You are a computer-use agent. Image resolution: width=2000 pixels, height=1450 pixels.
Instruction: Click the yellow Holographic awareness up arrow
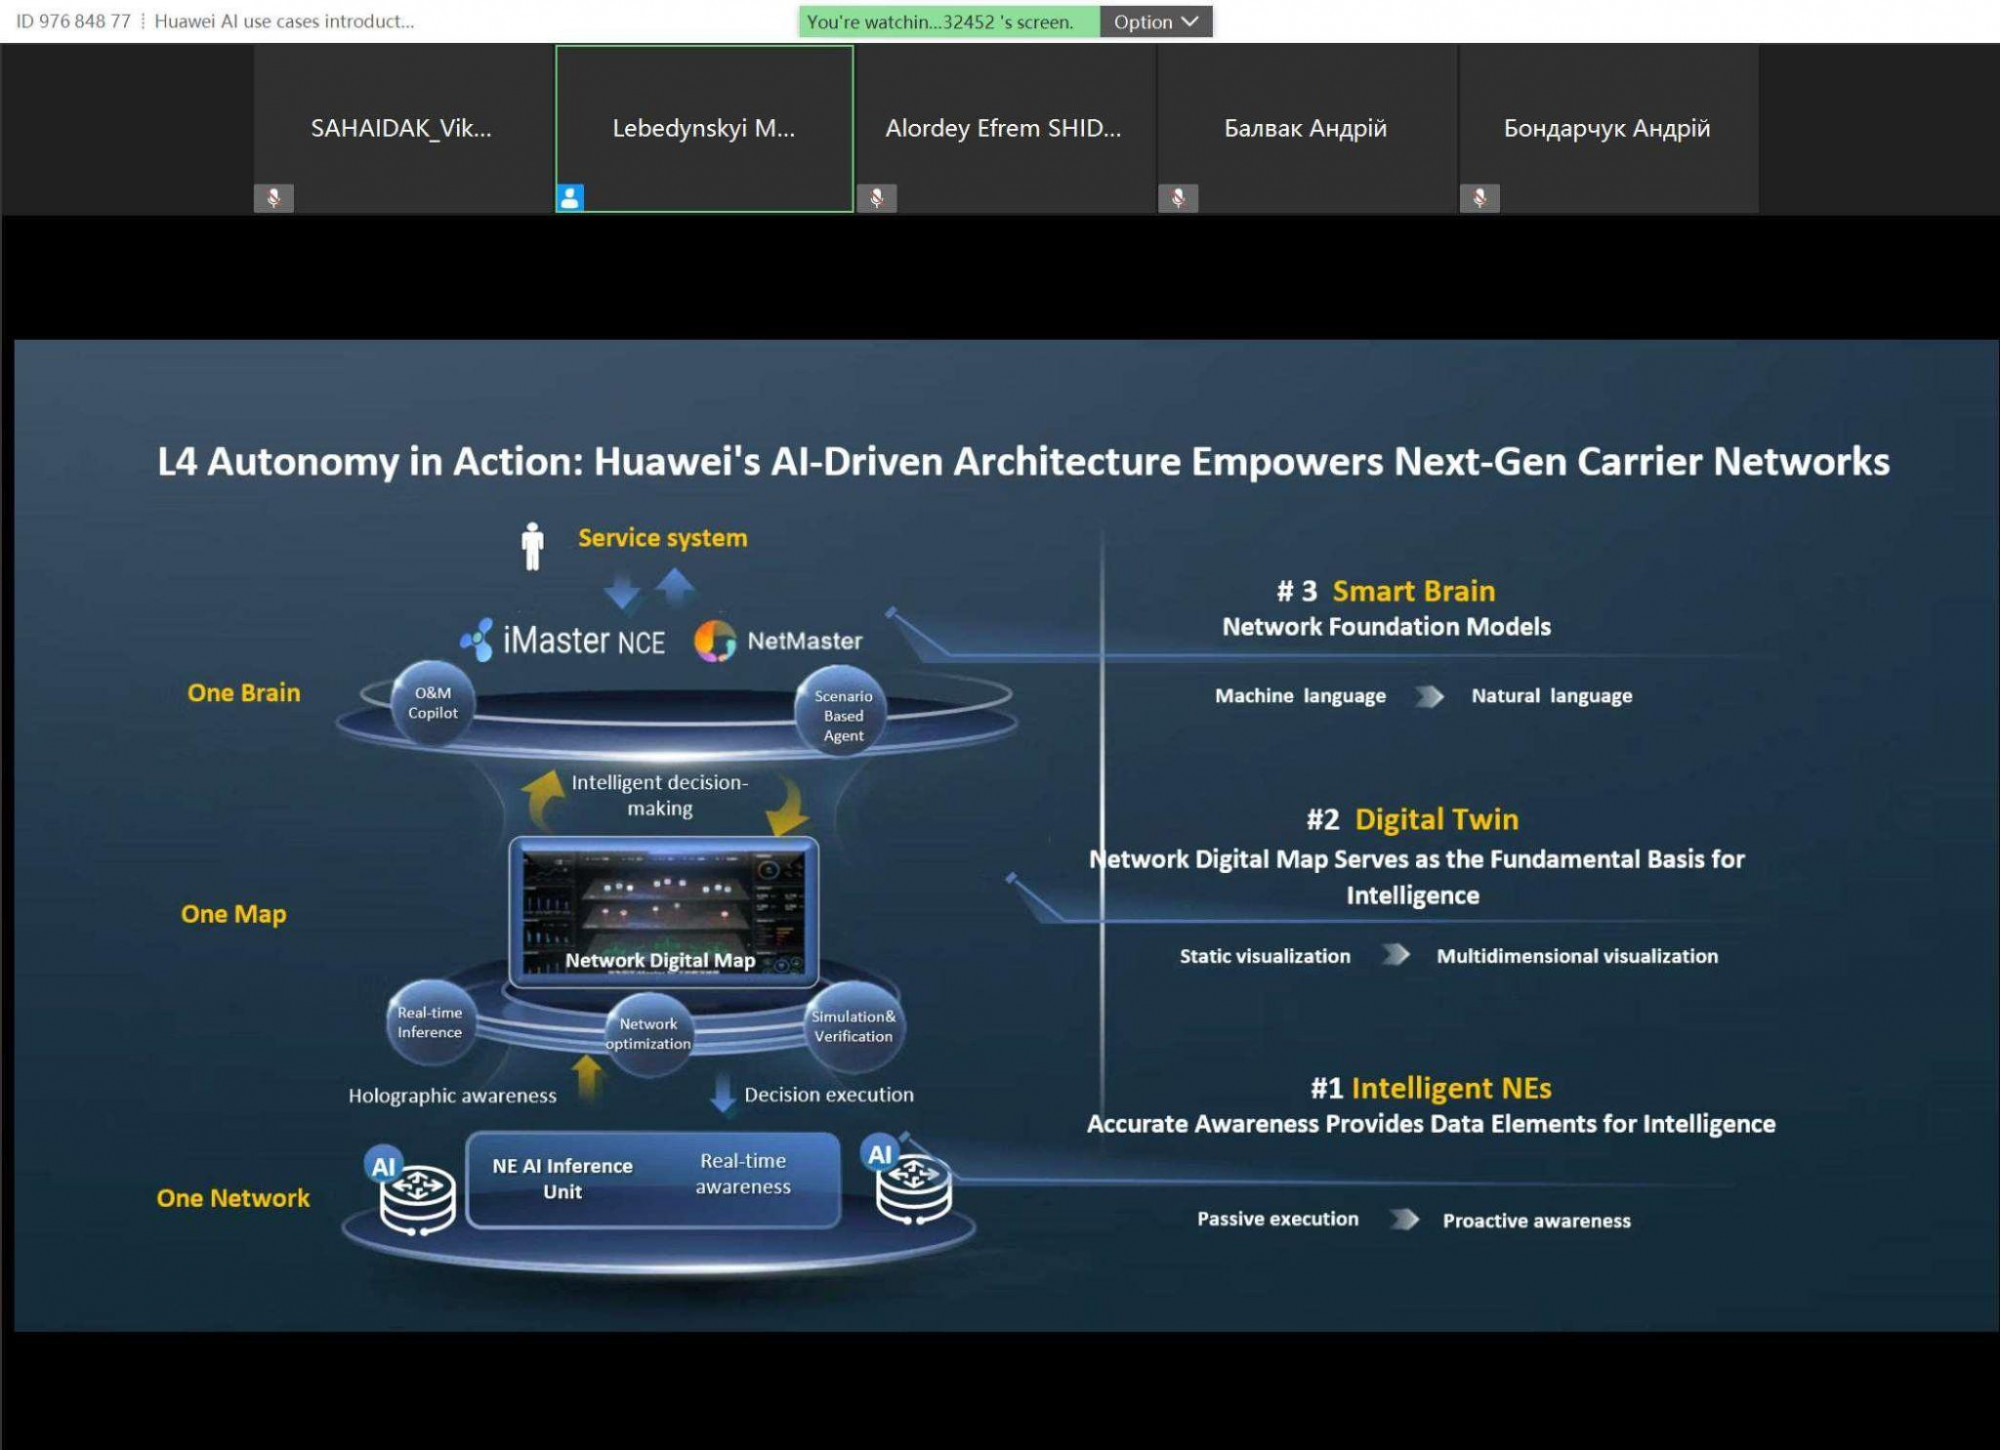[x=588, y=1076]
